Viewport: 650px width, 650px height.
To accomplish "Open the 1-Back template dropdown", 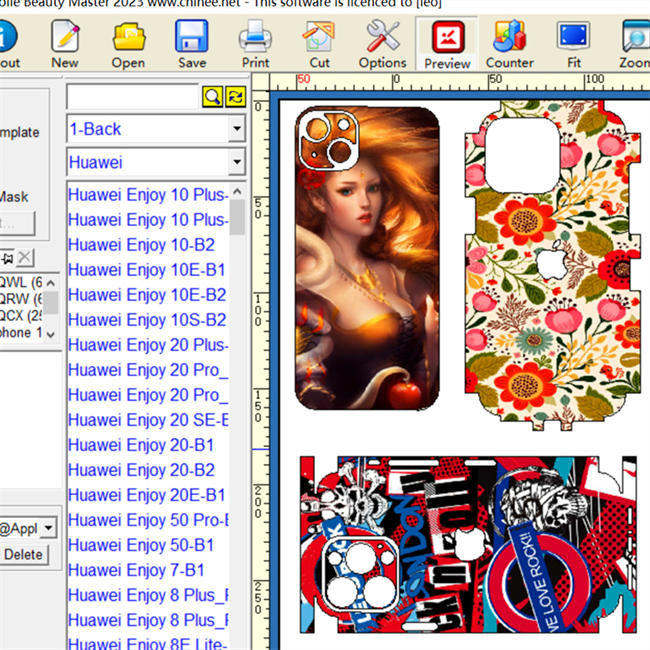I will click(237, 129).
